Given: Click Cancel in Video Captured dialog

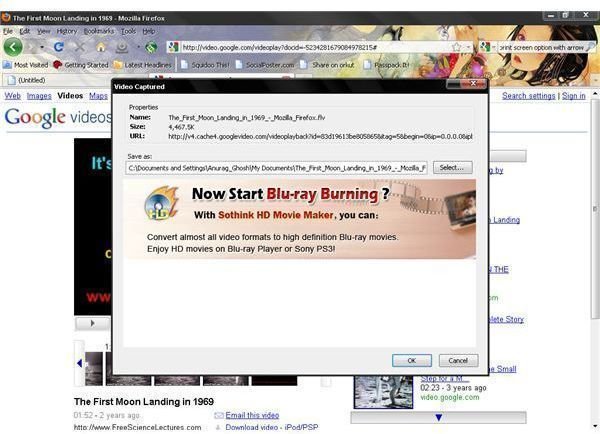Looking at the screenshot, I should click(458, 361).
